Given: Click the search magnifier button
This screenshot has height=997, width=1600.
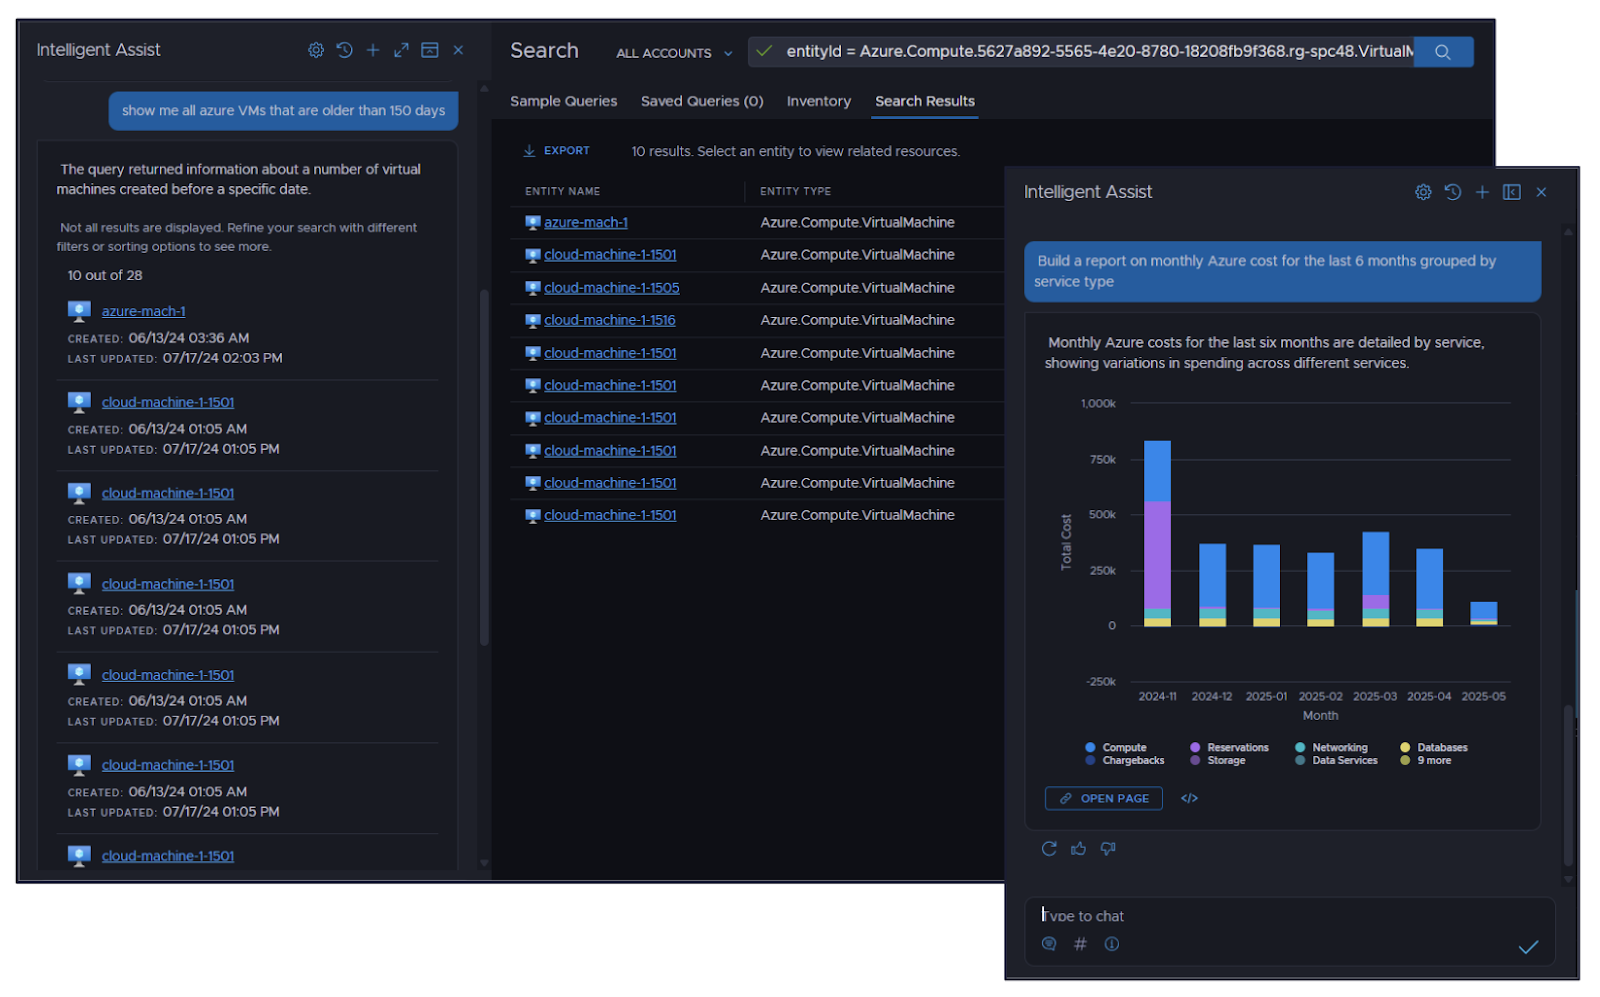Looking at the screenshot, I should 1442,52.
